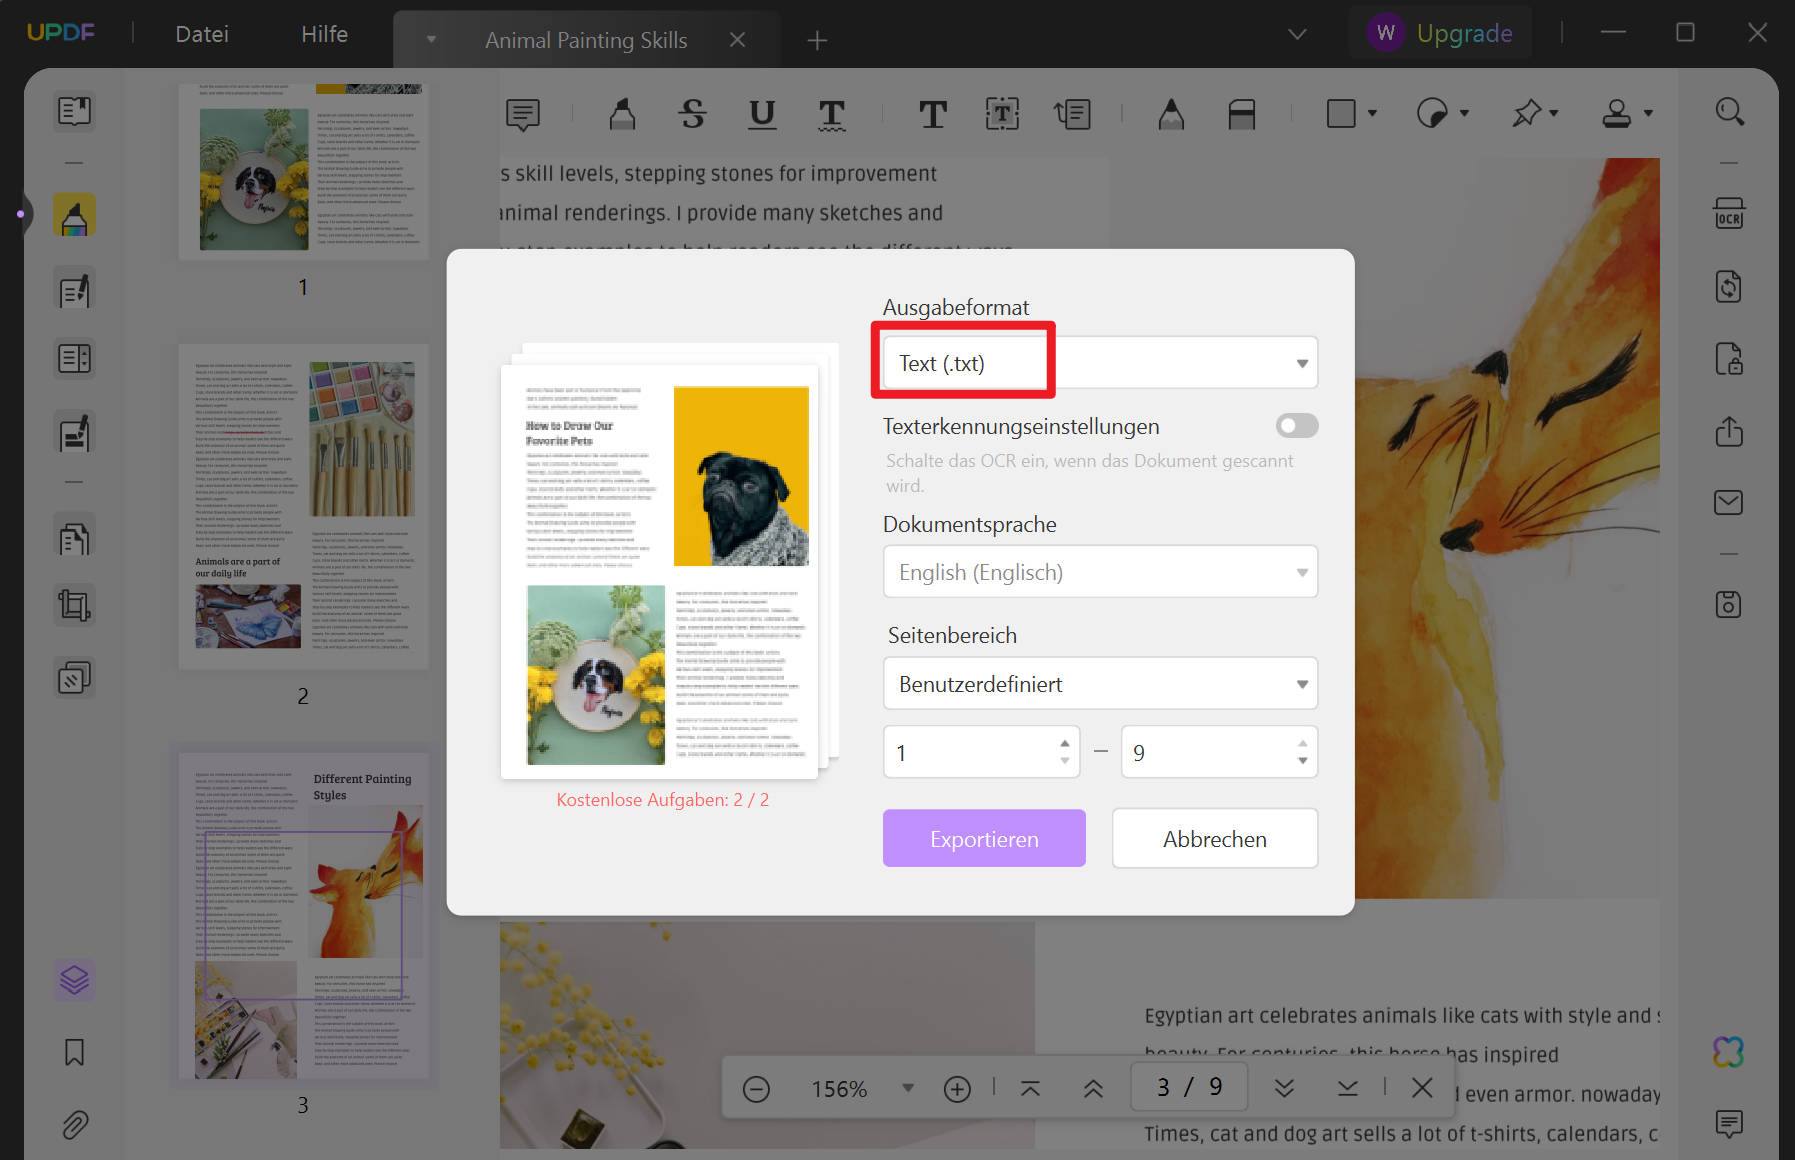Click the paperclip attachment icon

pyautogui.click(x=74, y=1125)
